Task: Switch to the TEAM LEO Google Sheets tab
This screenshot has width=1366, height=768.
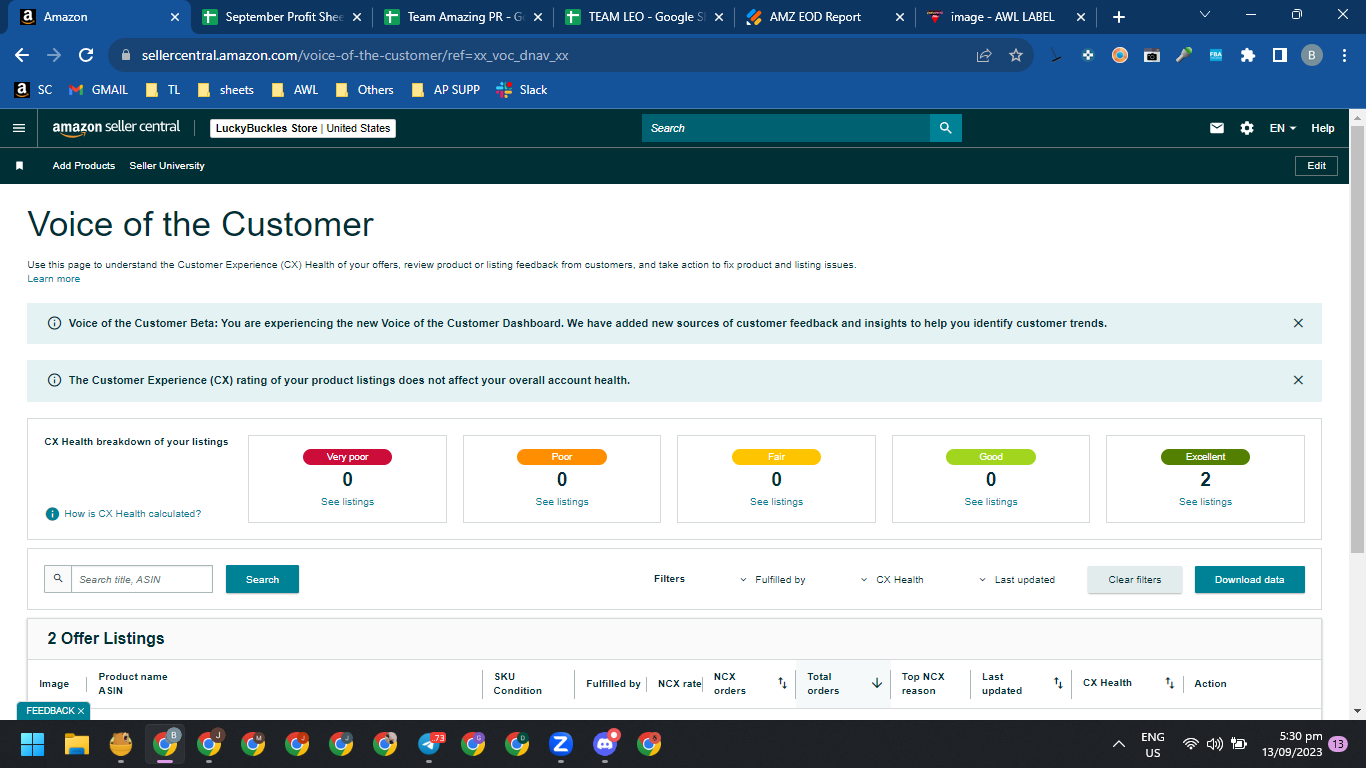Action: [x=644, y=17]
